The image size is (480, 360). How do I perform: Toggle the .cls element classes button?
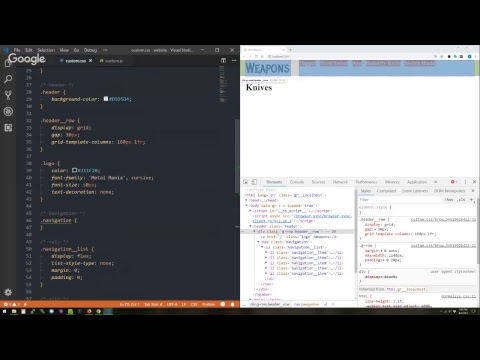(x=461, y=199)
